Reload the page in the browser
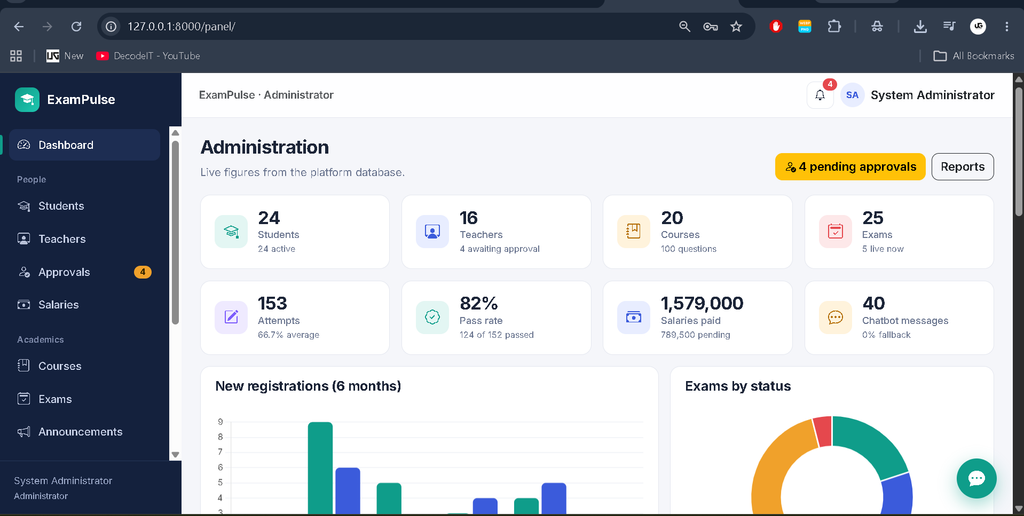The width and height of the screenshot is (1024, 516). coord(76,27)
